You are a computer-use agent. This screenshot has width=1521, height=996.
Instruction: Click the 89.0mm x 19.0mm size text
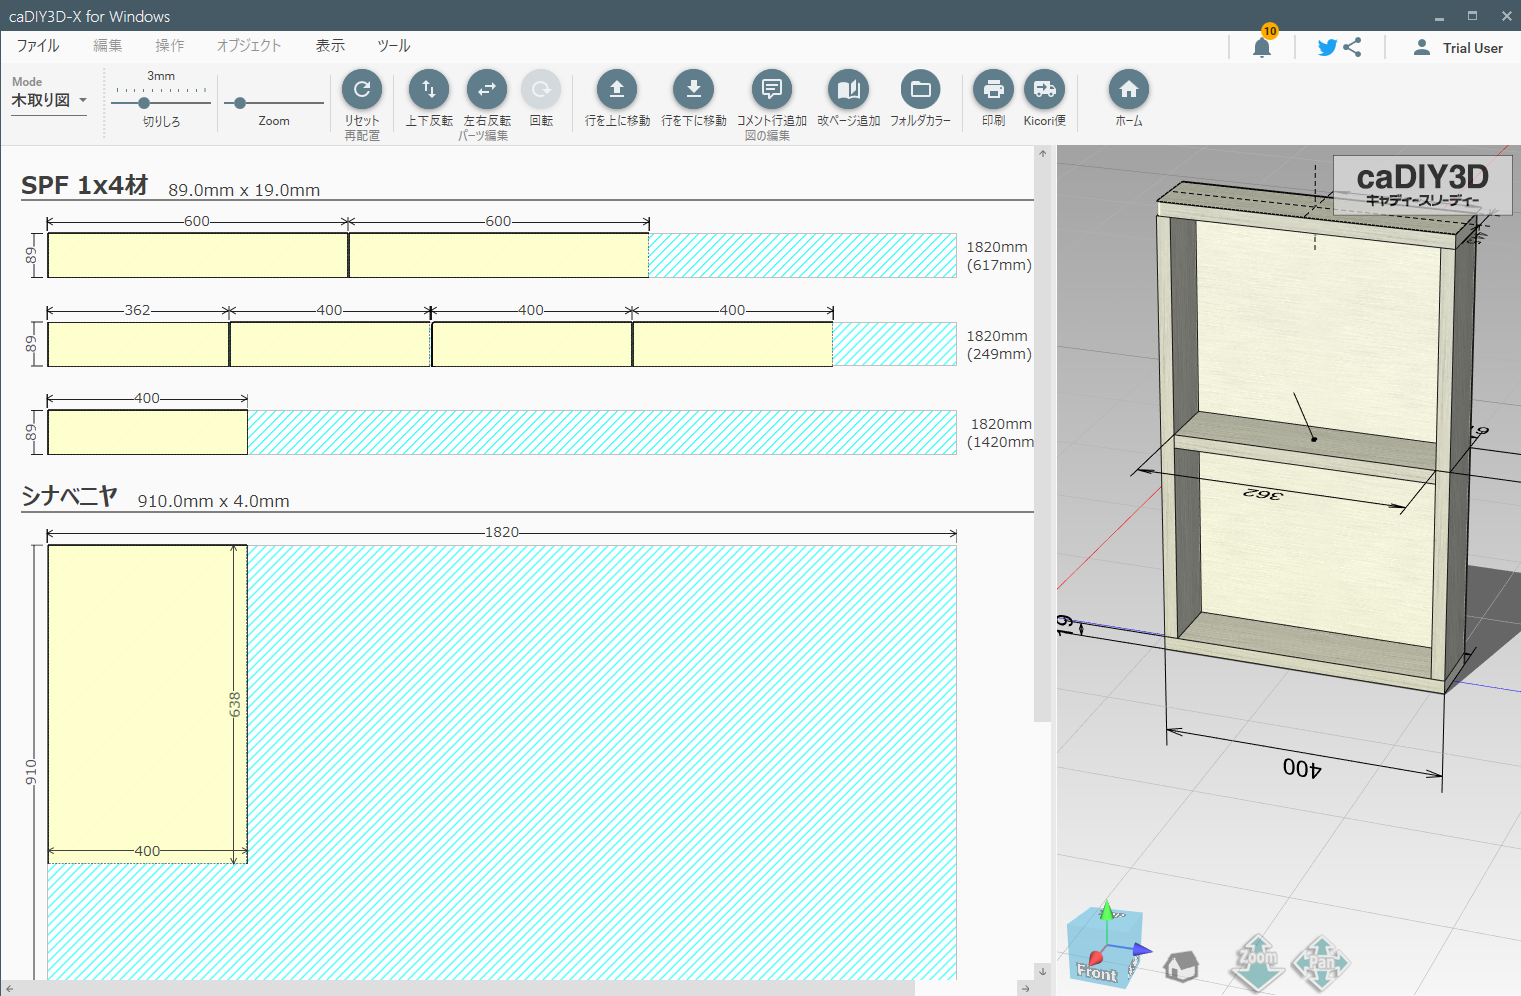coord(244,190)
